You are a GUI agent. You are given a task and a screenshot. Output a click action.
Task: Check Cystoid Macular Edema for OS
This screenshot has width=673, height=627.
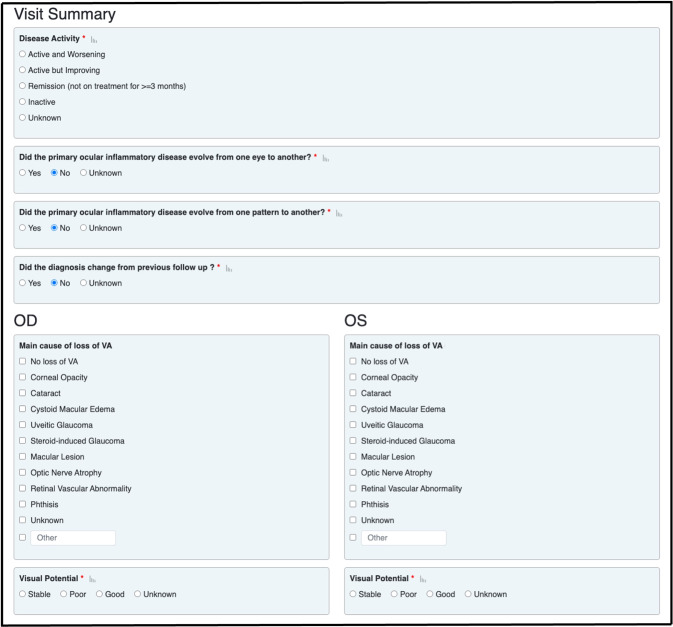click(x=352, y=409)
